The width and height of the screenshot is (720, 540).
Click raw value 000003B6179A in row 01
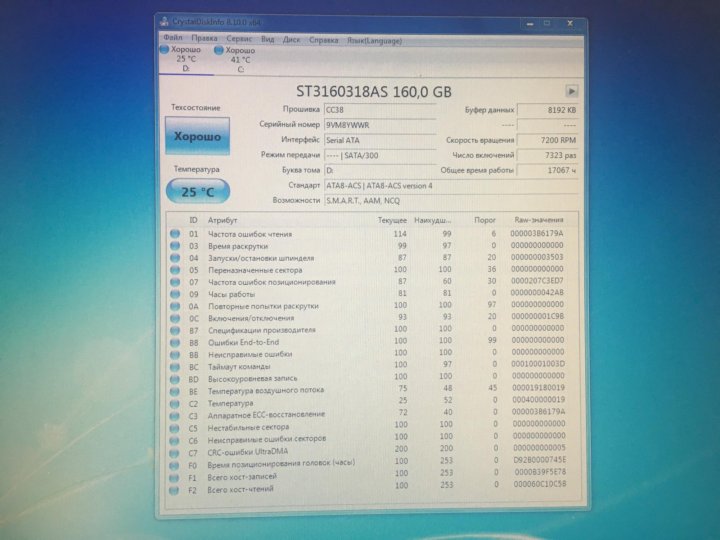[x=537, y=233]
